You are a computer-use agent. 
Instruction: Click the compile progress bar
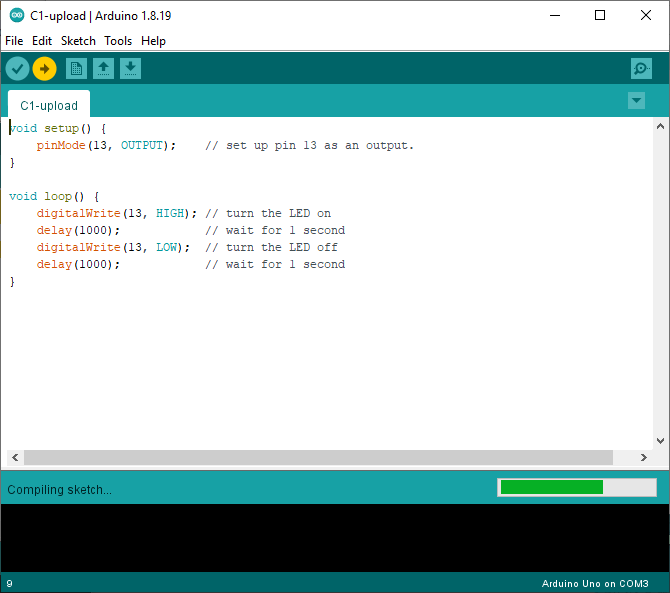coord(577,487)
